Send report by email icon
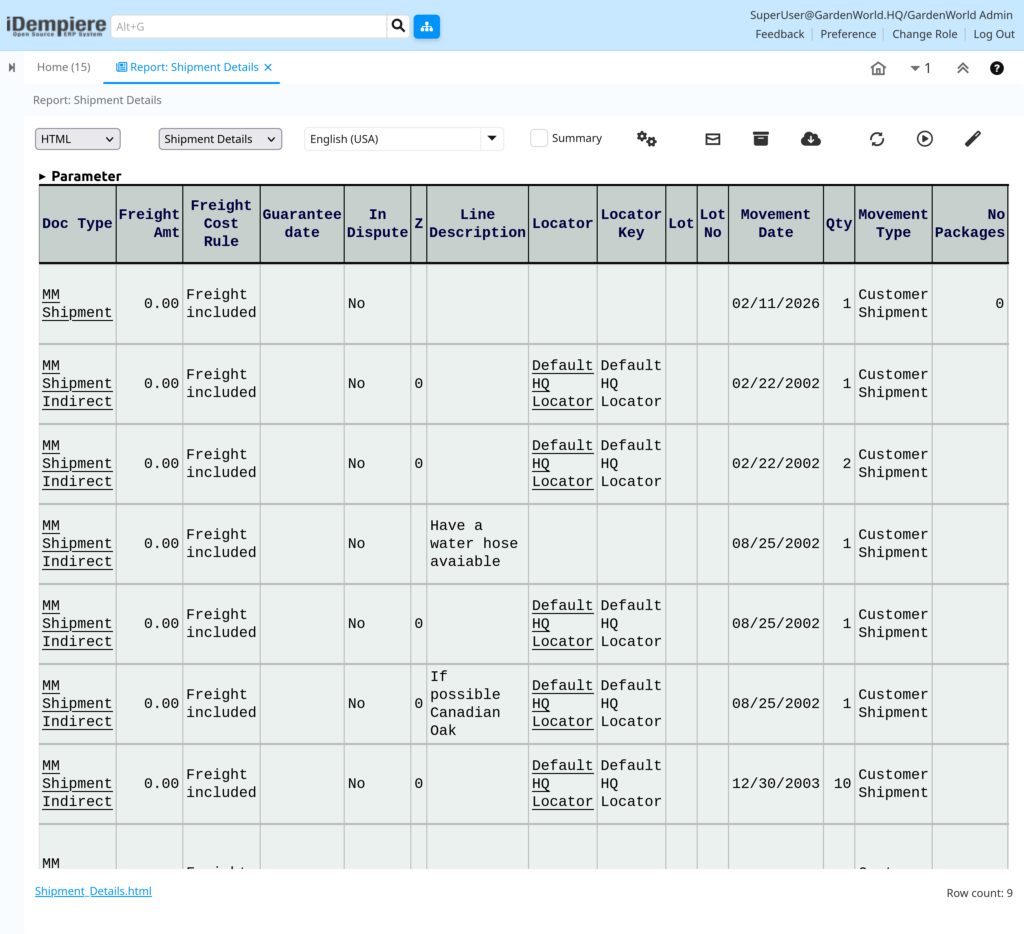 [x=712, y=138]
